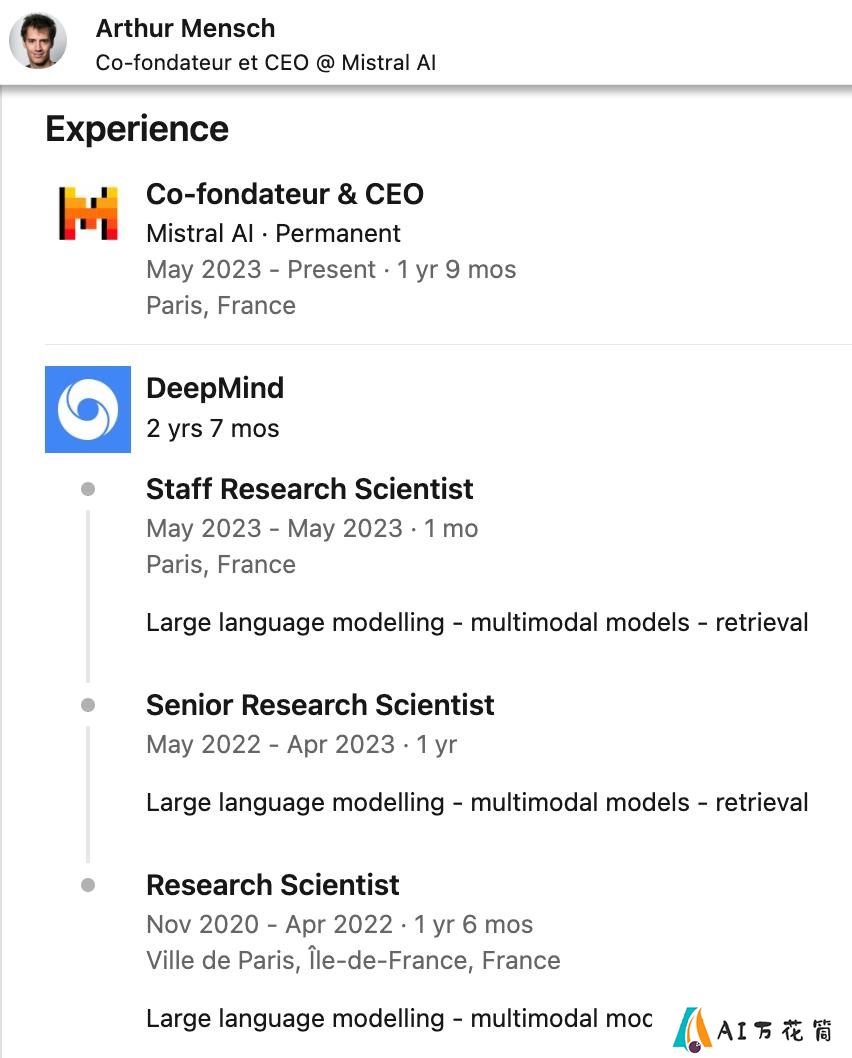Click the Nov 2020 - Apr 2022 date range
The width and height of the screenshot is (852, 1058).
[x=270, y=924]
